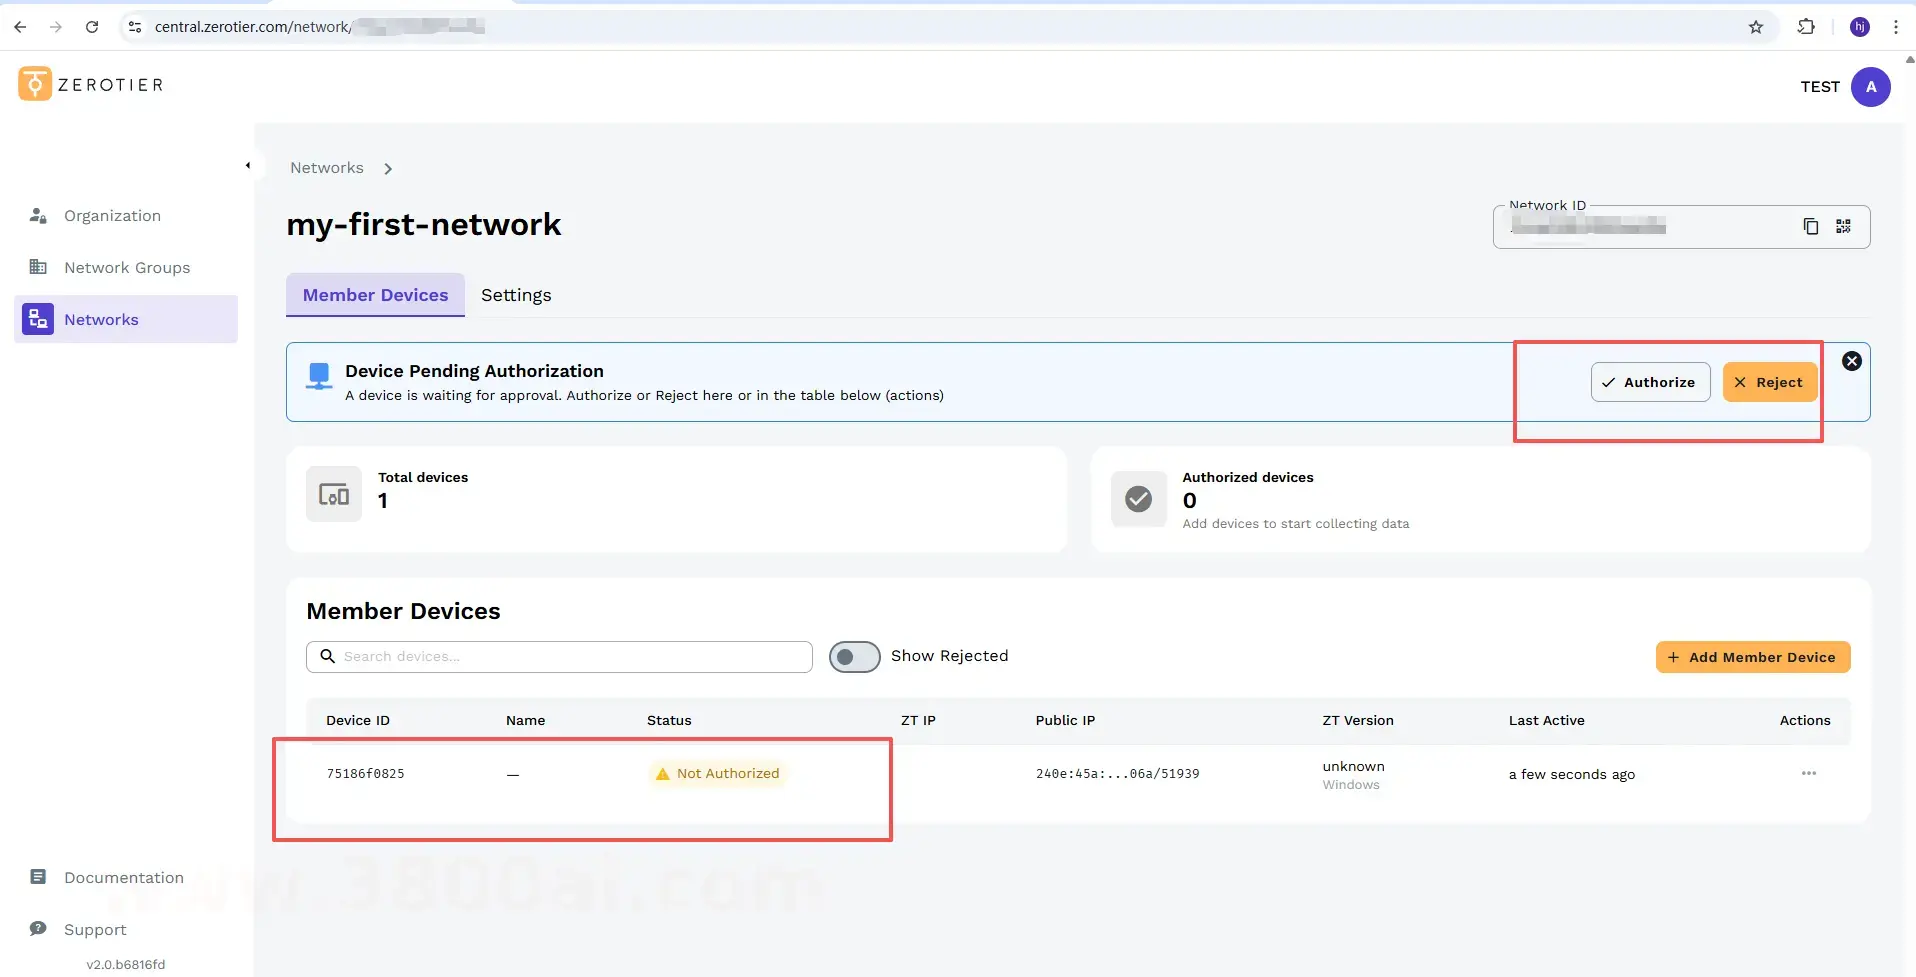The image size is (1916, 977).
Task: Focus the Search devices input field
Action: (x=570, y=657)
